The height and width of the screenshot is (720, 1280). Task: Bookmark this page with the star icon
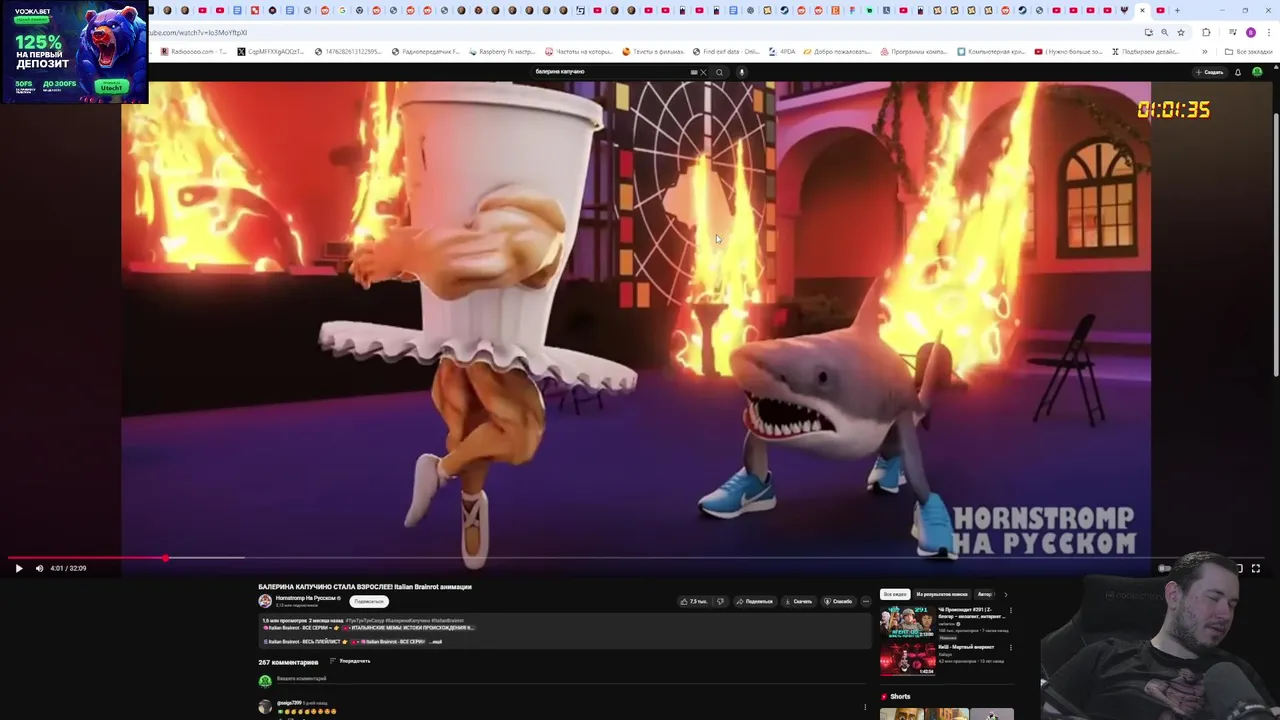pyautogui.click(x=1181, y=32)
